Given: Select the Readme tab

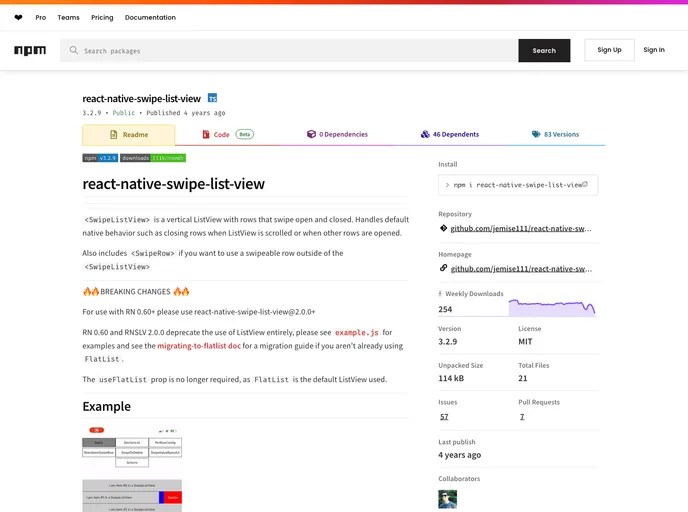Looking at the screenshot, I should 129,135.
